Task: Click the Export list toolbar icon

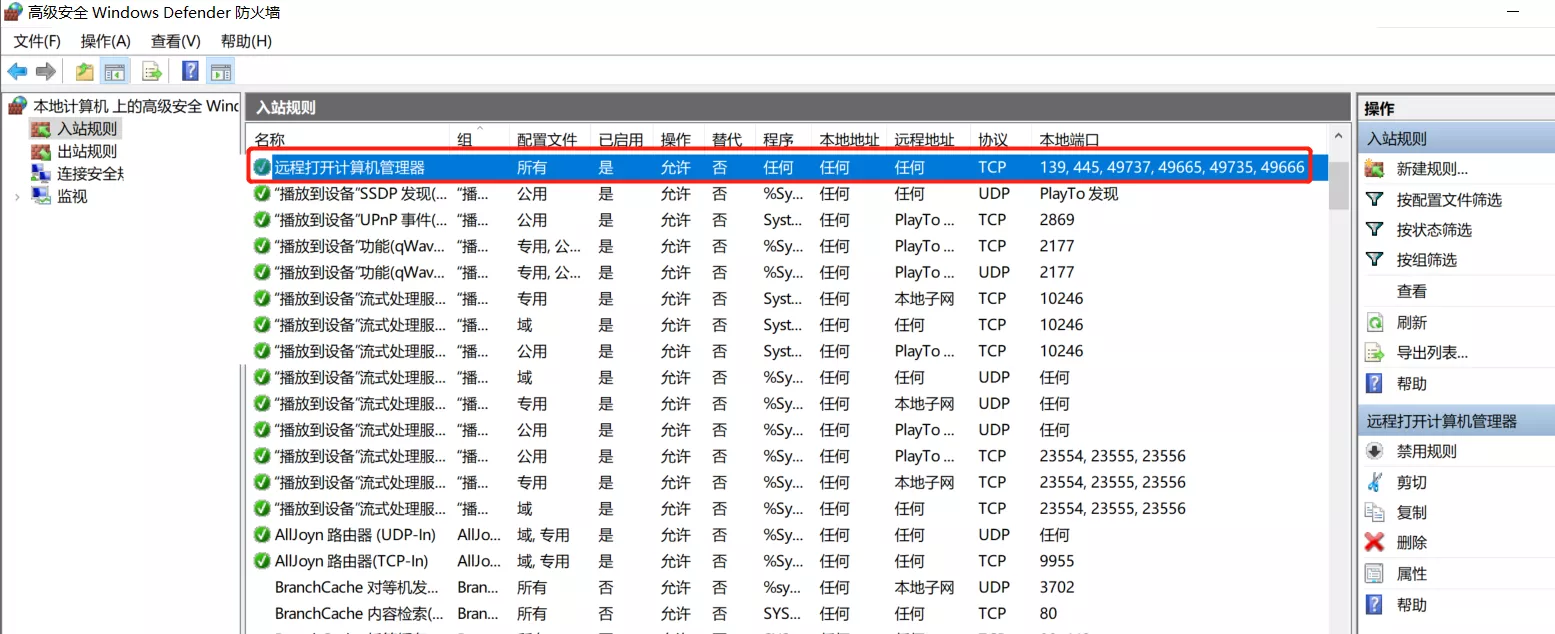Action: 152,71
